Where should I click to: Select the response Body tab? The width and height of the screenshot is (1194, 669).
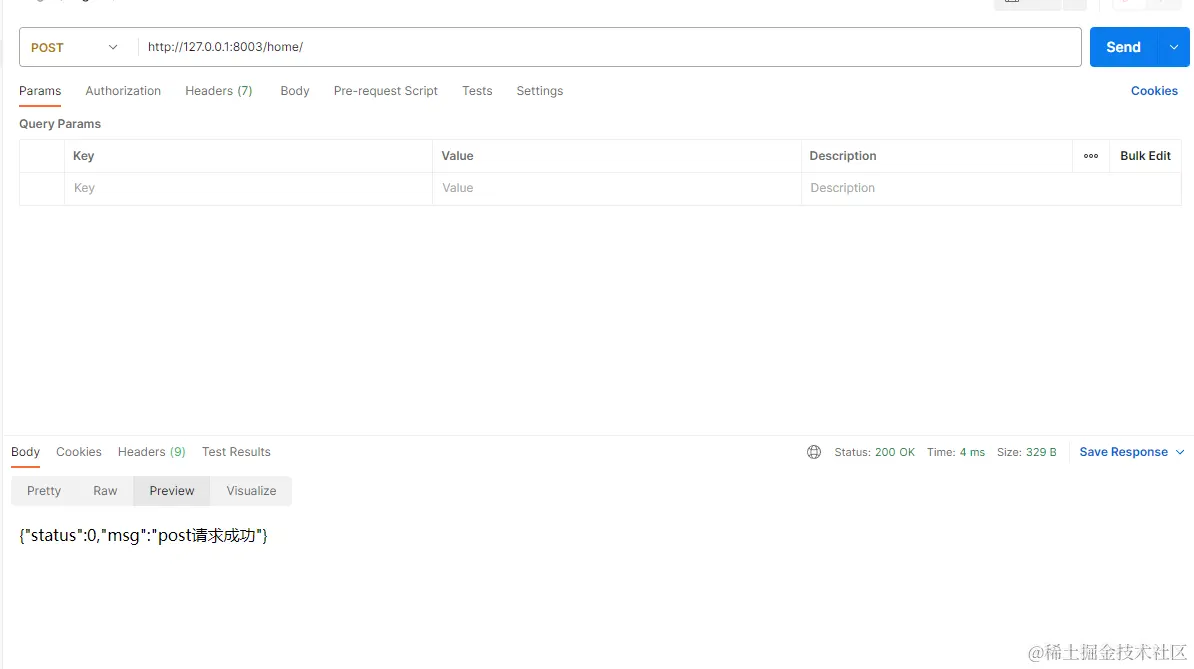click(25, 451)
